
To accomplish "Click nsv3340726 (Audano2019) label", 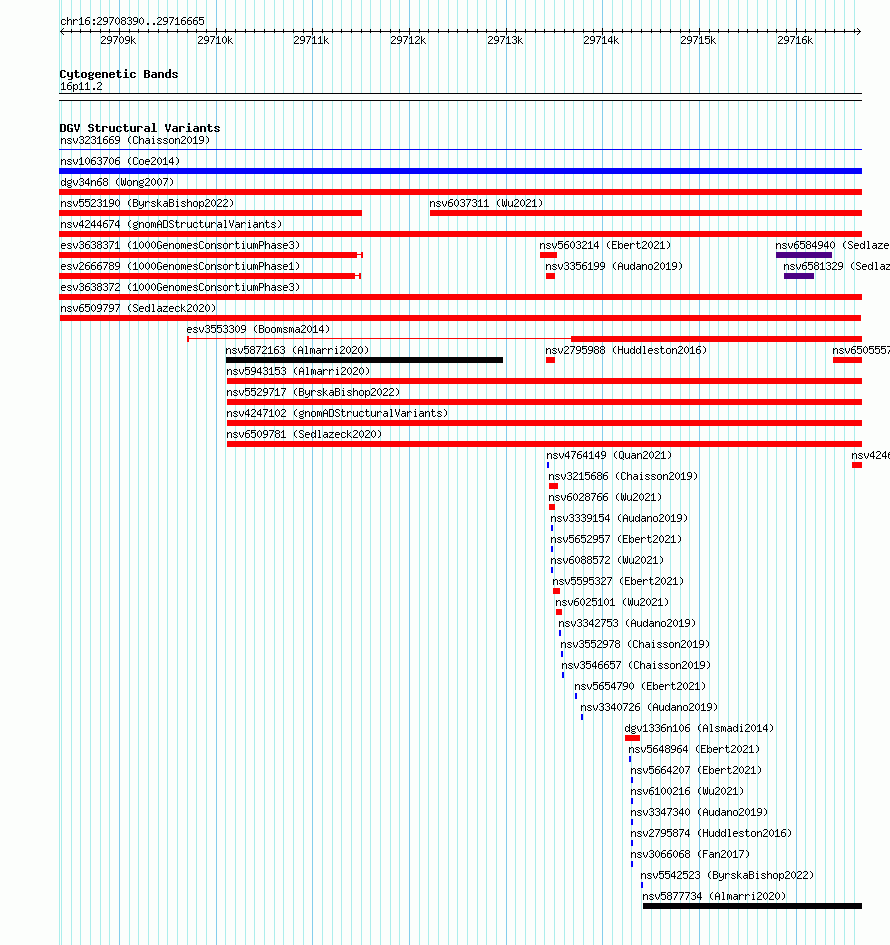I will click(649, 708).
